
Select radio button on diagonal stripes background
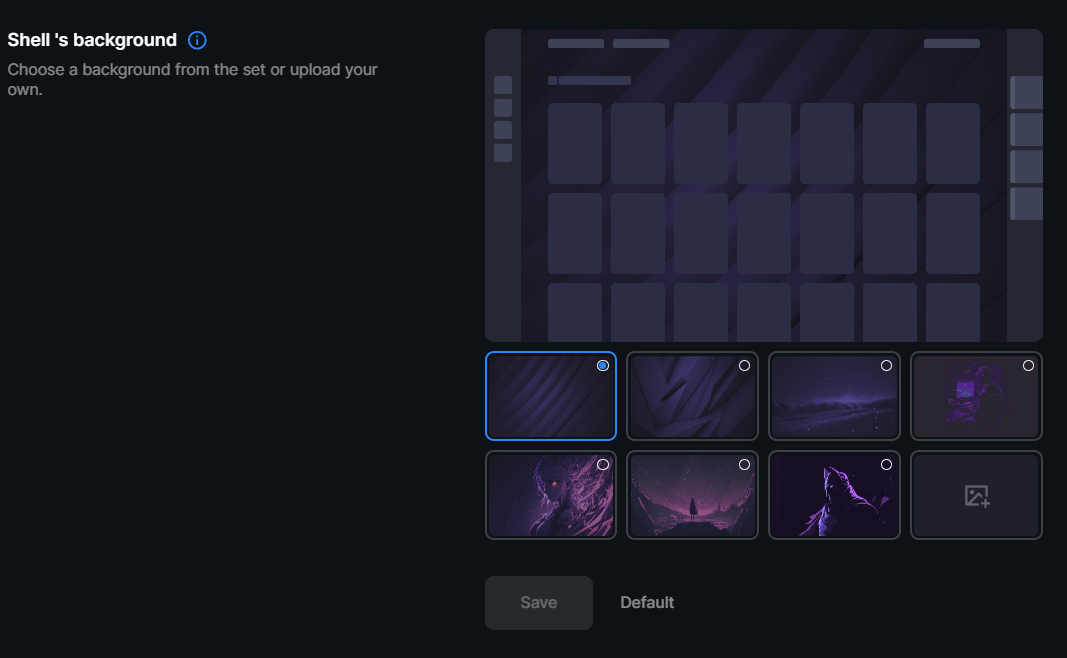click(603, 366)
